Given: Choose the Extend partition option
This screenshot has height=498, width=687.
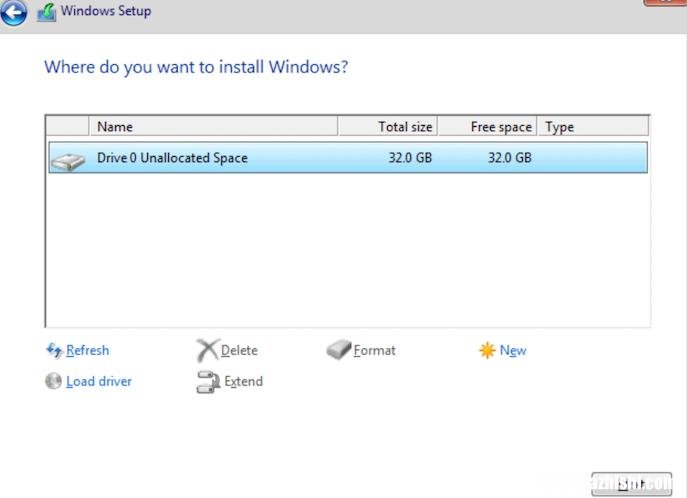Looking at the screenshot, I should coord(243,381).
